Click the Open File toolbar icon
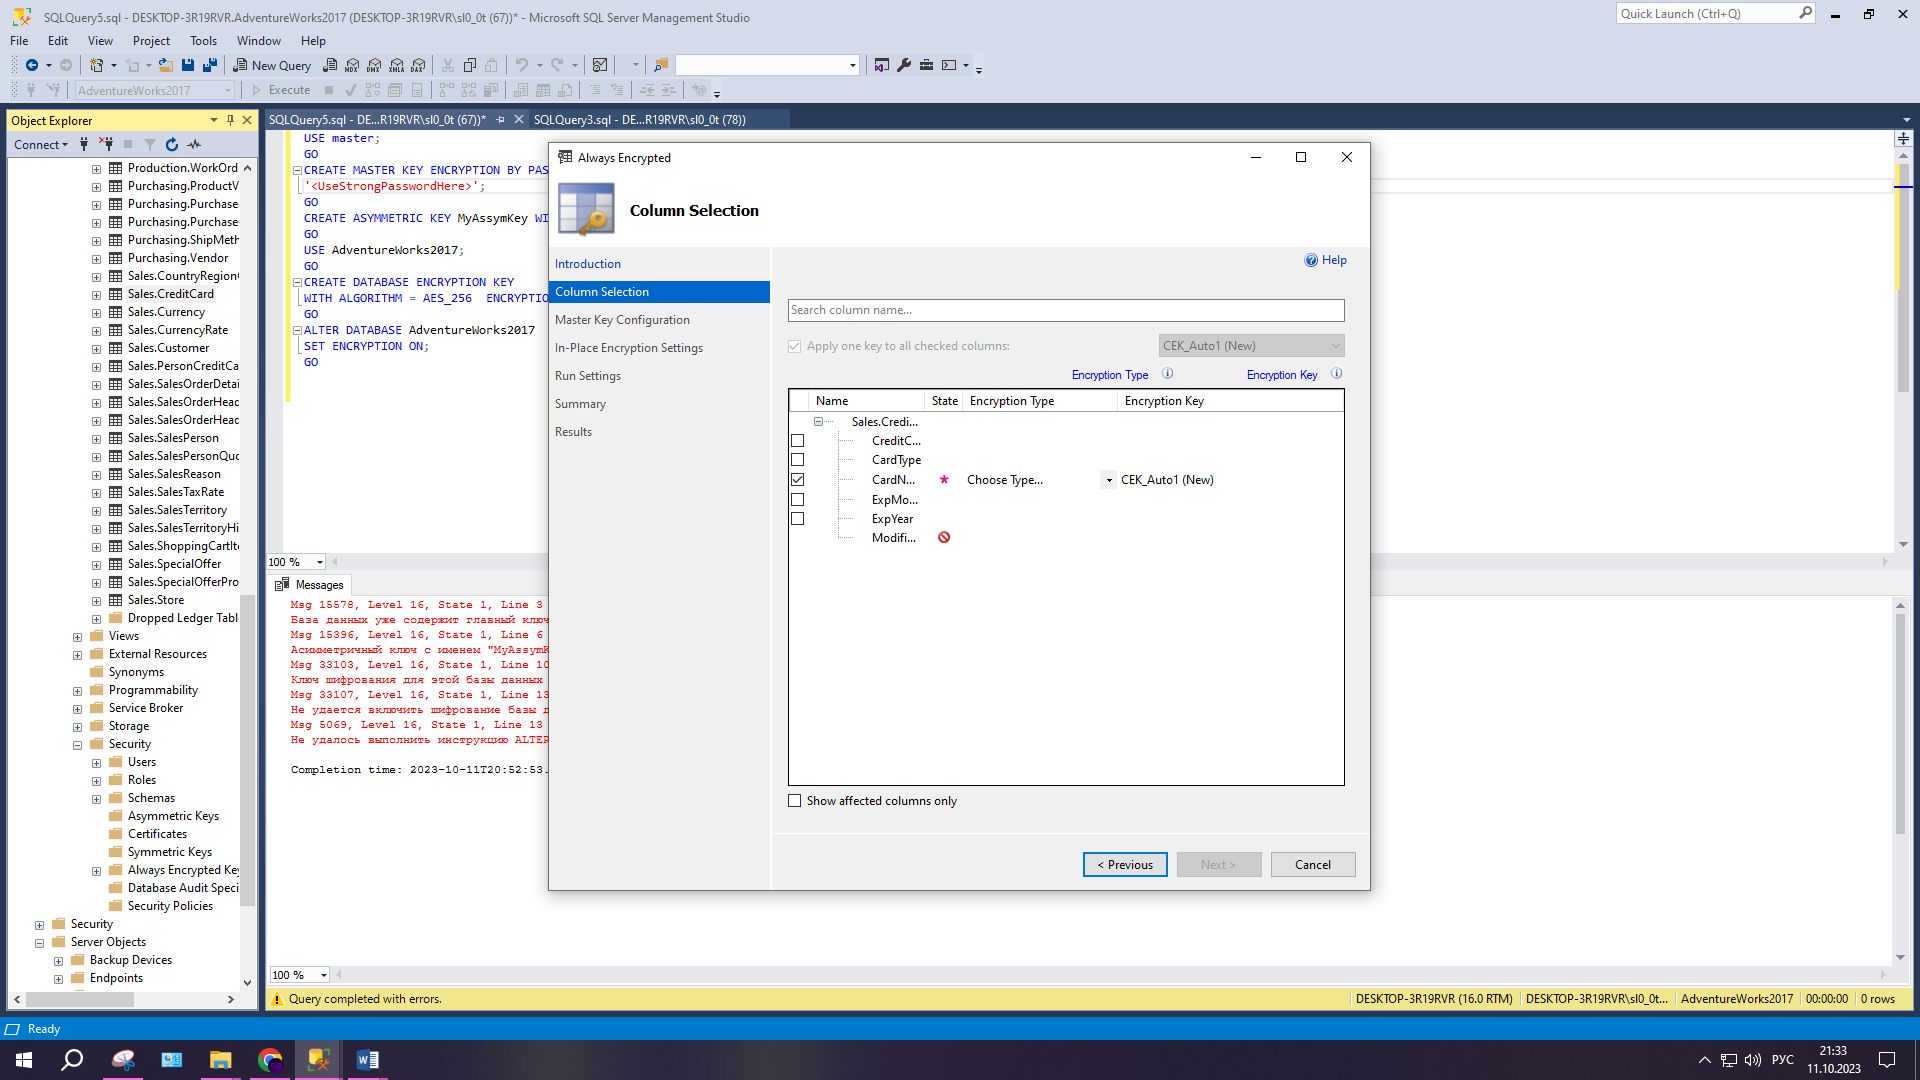This screenshot has height=1080, width=1920. click(166, 65)
